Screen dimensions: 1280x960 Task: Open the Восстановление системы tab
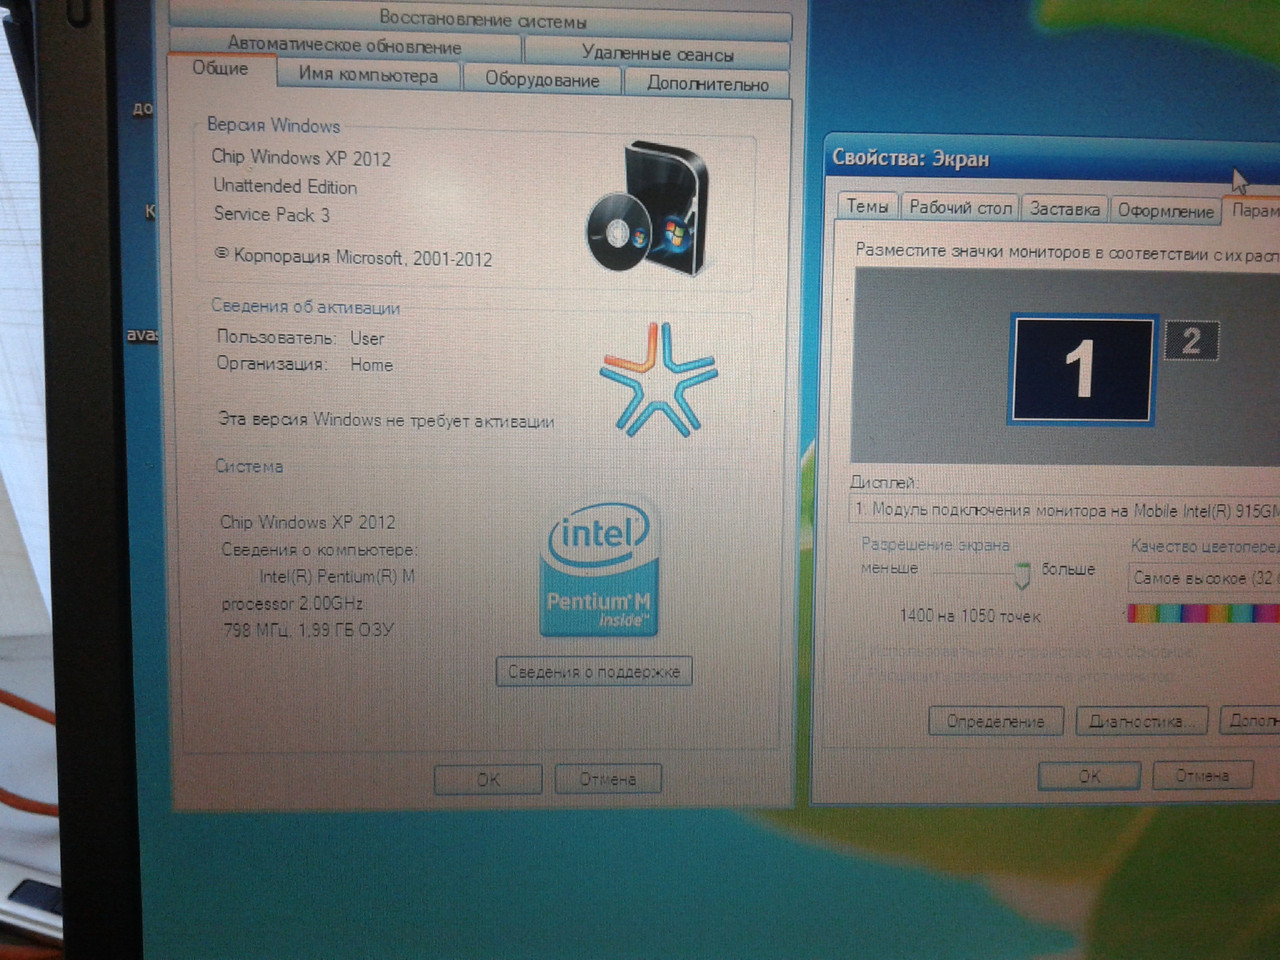pos(482,19)
